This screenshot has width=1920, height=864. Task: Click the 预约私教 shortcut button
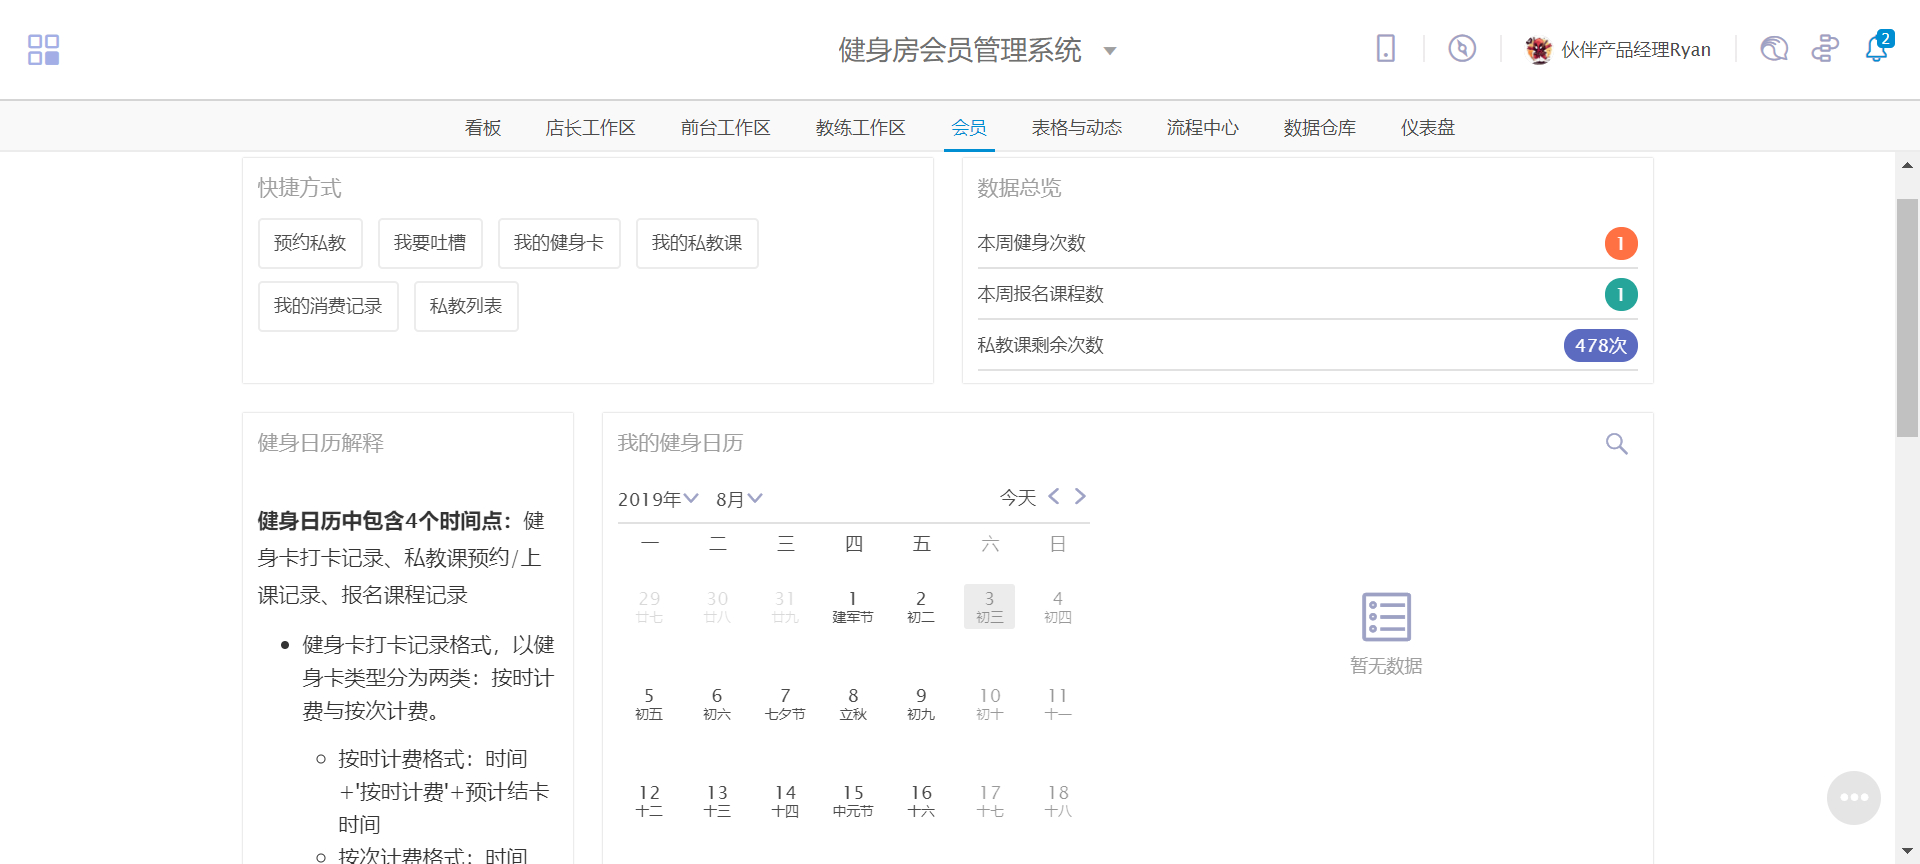(x=310, y=243)
